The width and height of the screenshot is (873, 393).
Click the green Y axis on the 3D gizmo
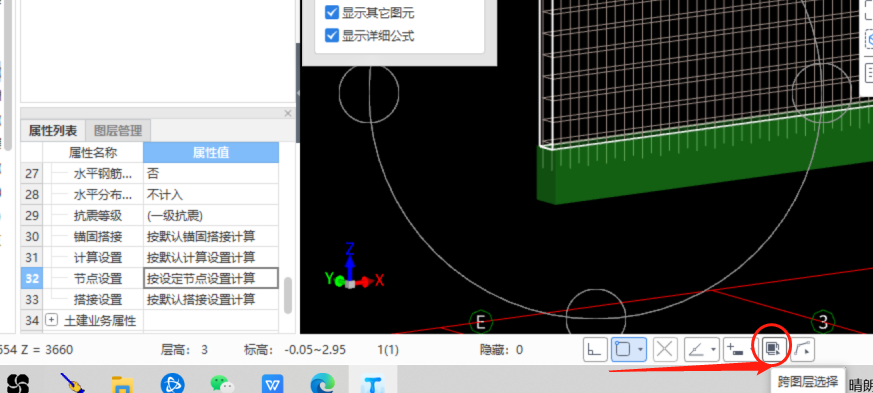click(x=334, y=279)
